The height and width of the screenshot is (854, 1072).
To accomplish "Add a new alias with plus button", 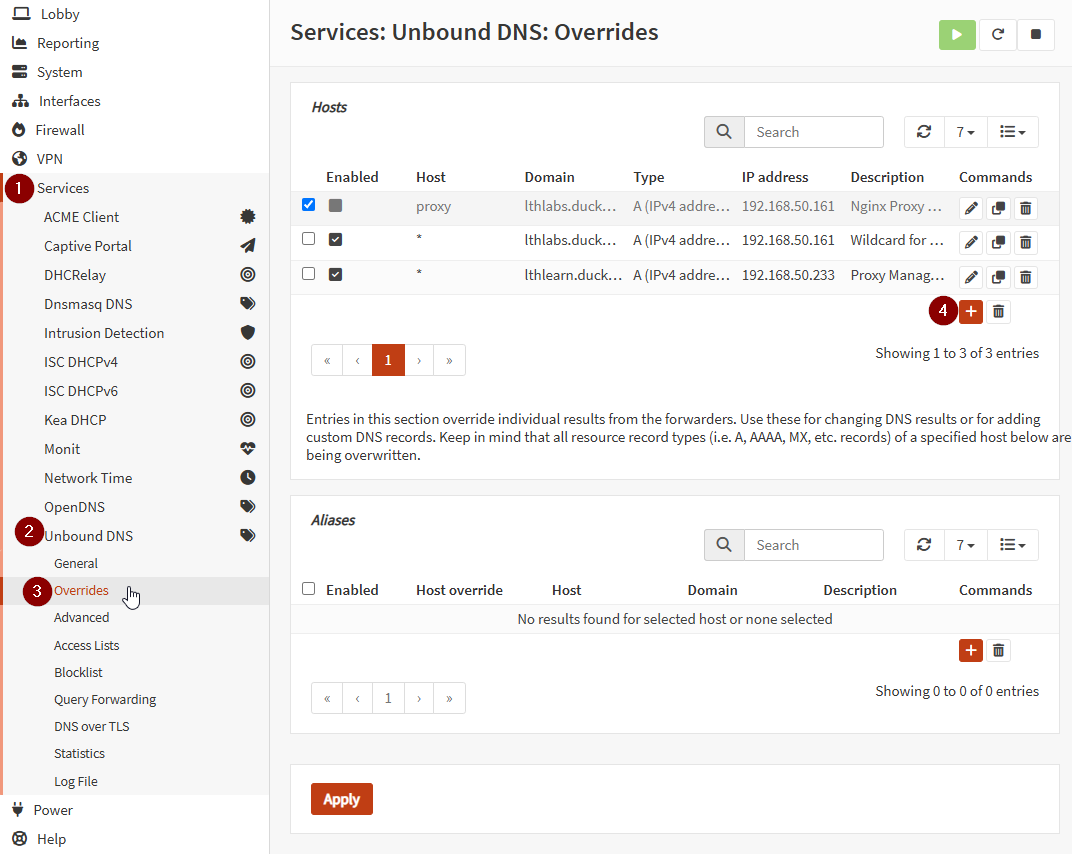I will (x=971, y=650).
